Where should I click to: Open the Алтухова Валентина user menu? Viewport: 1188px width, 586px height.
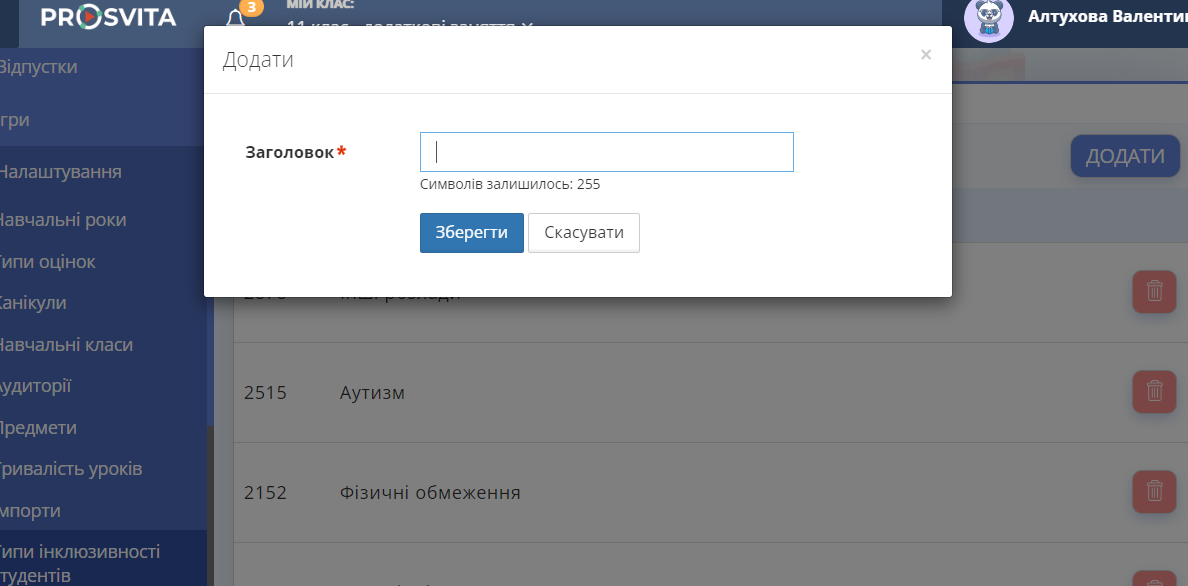pyautogui.click(x=1106, y=17)
